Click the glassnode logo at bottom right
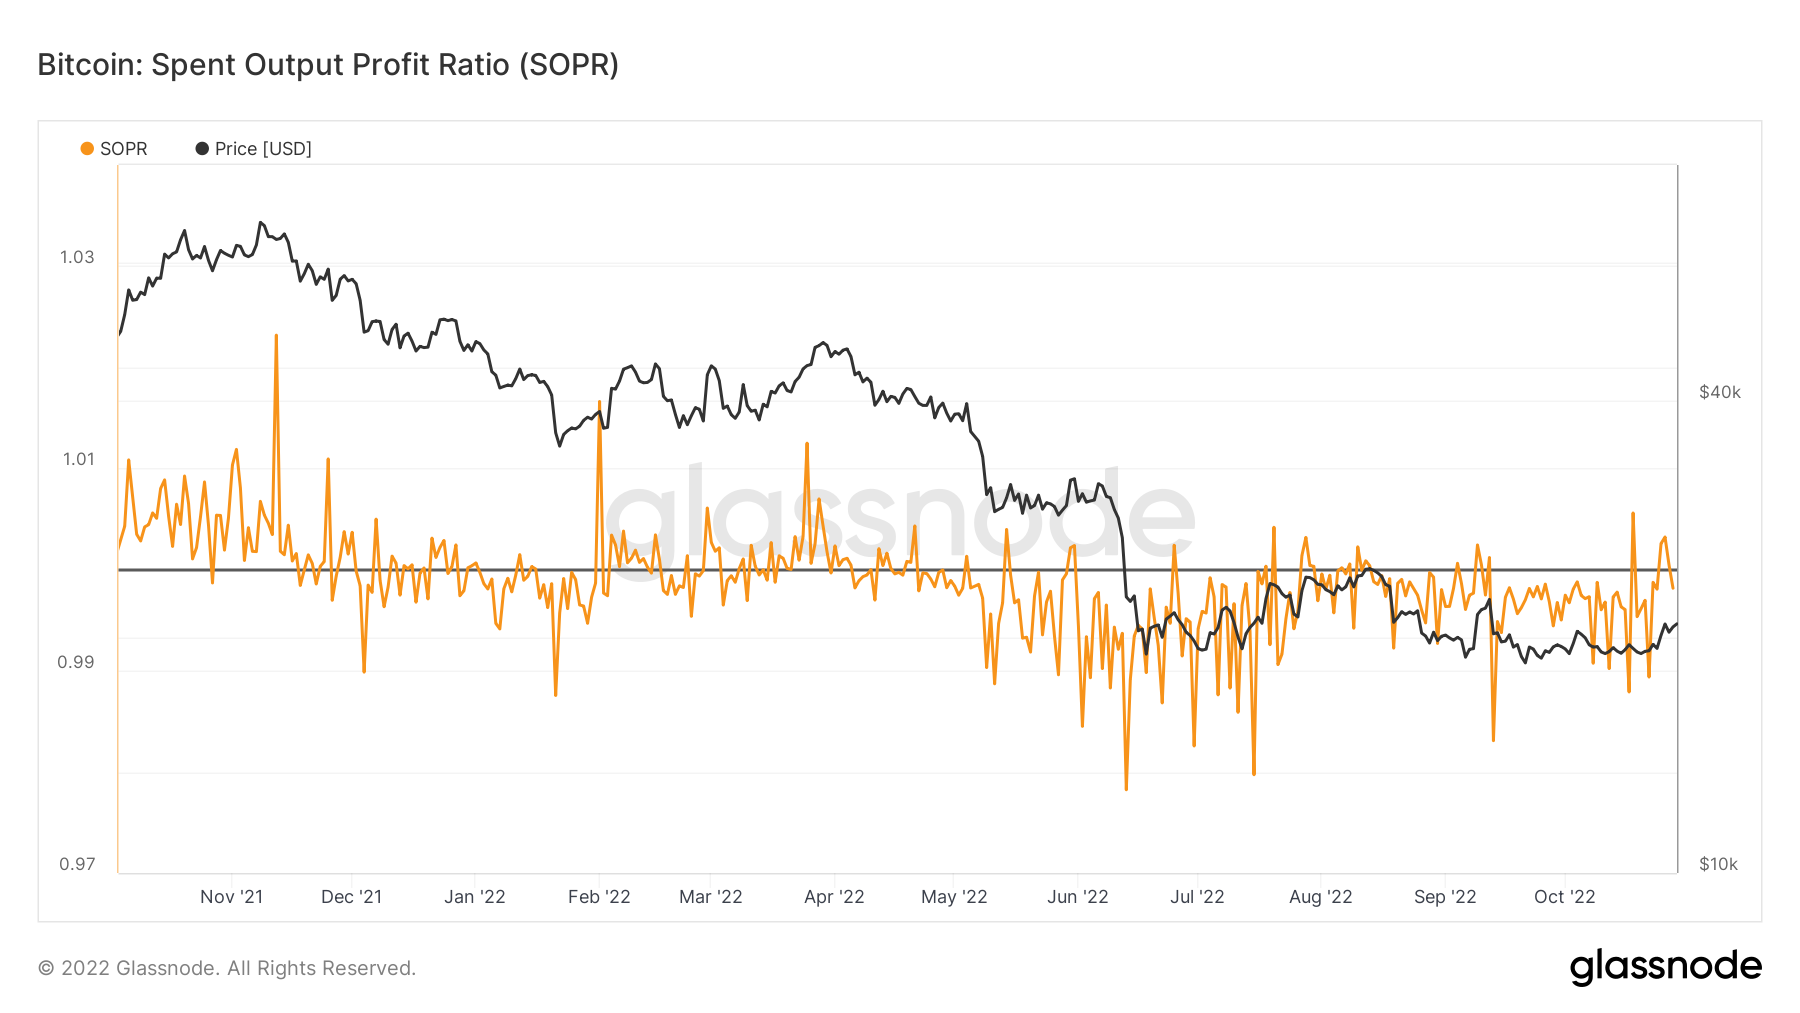Viewport: 1800px width, 1013px height. 1665,967
